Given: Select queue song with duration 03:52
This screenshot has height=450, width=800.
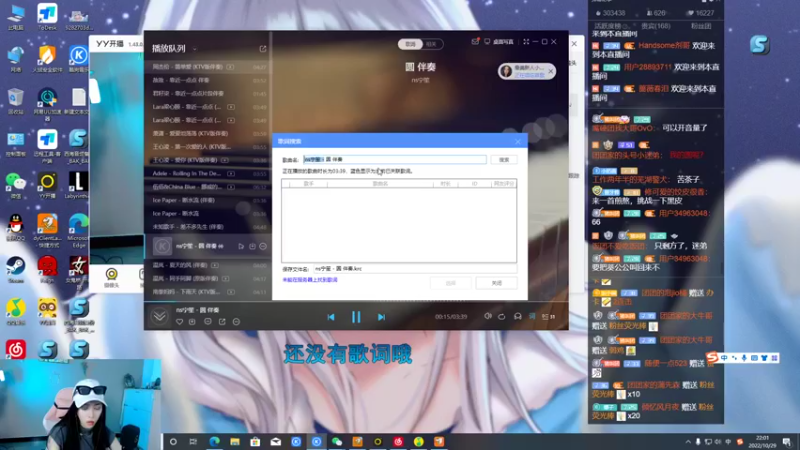Looking at the screenshot, I should click(208, 80).
